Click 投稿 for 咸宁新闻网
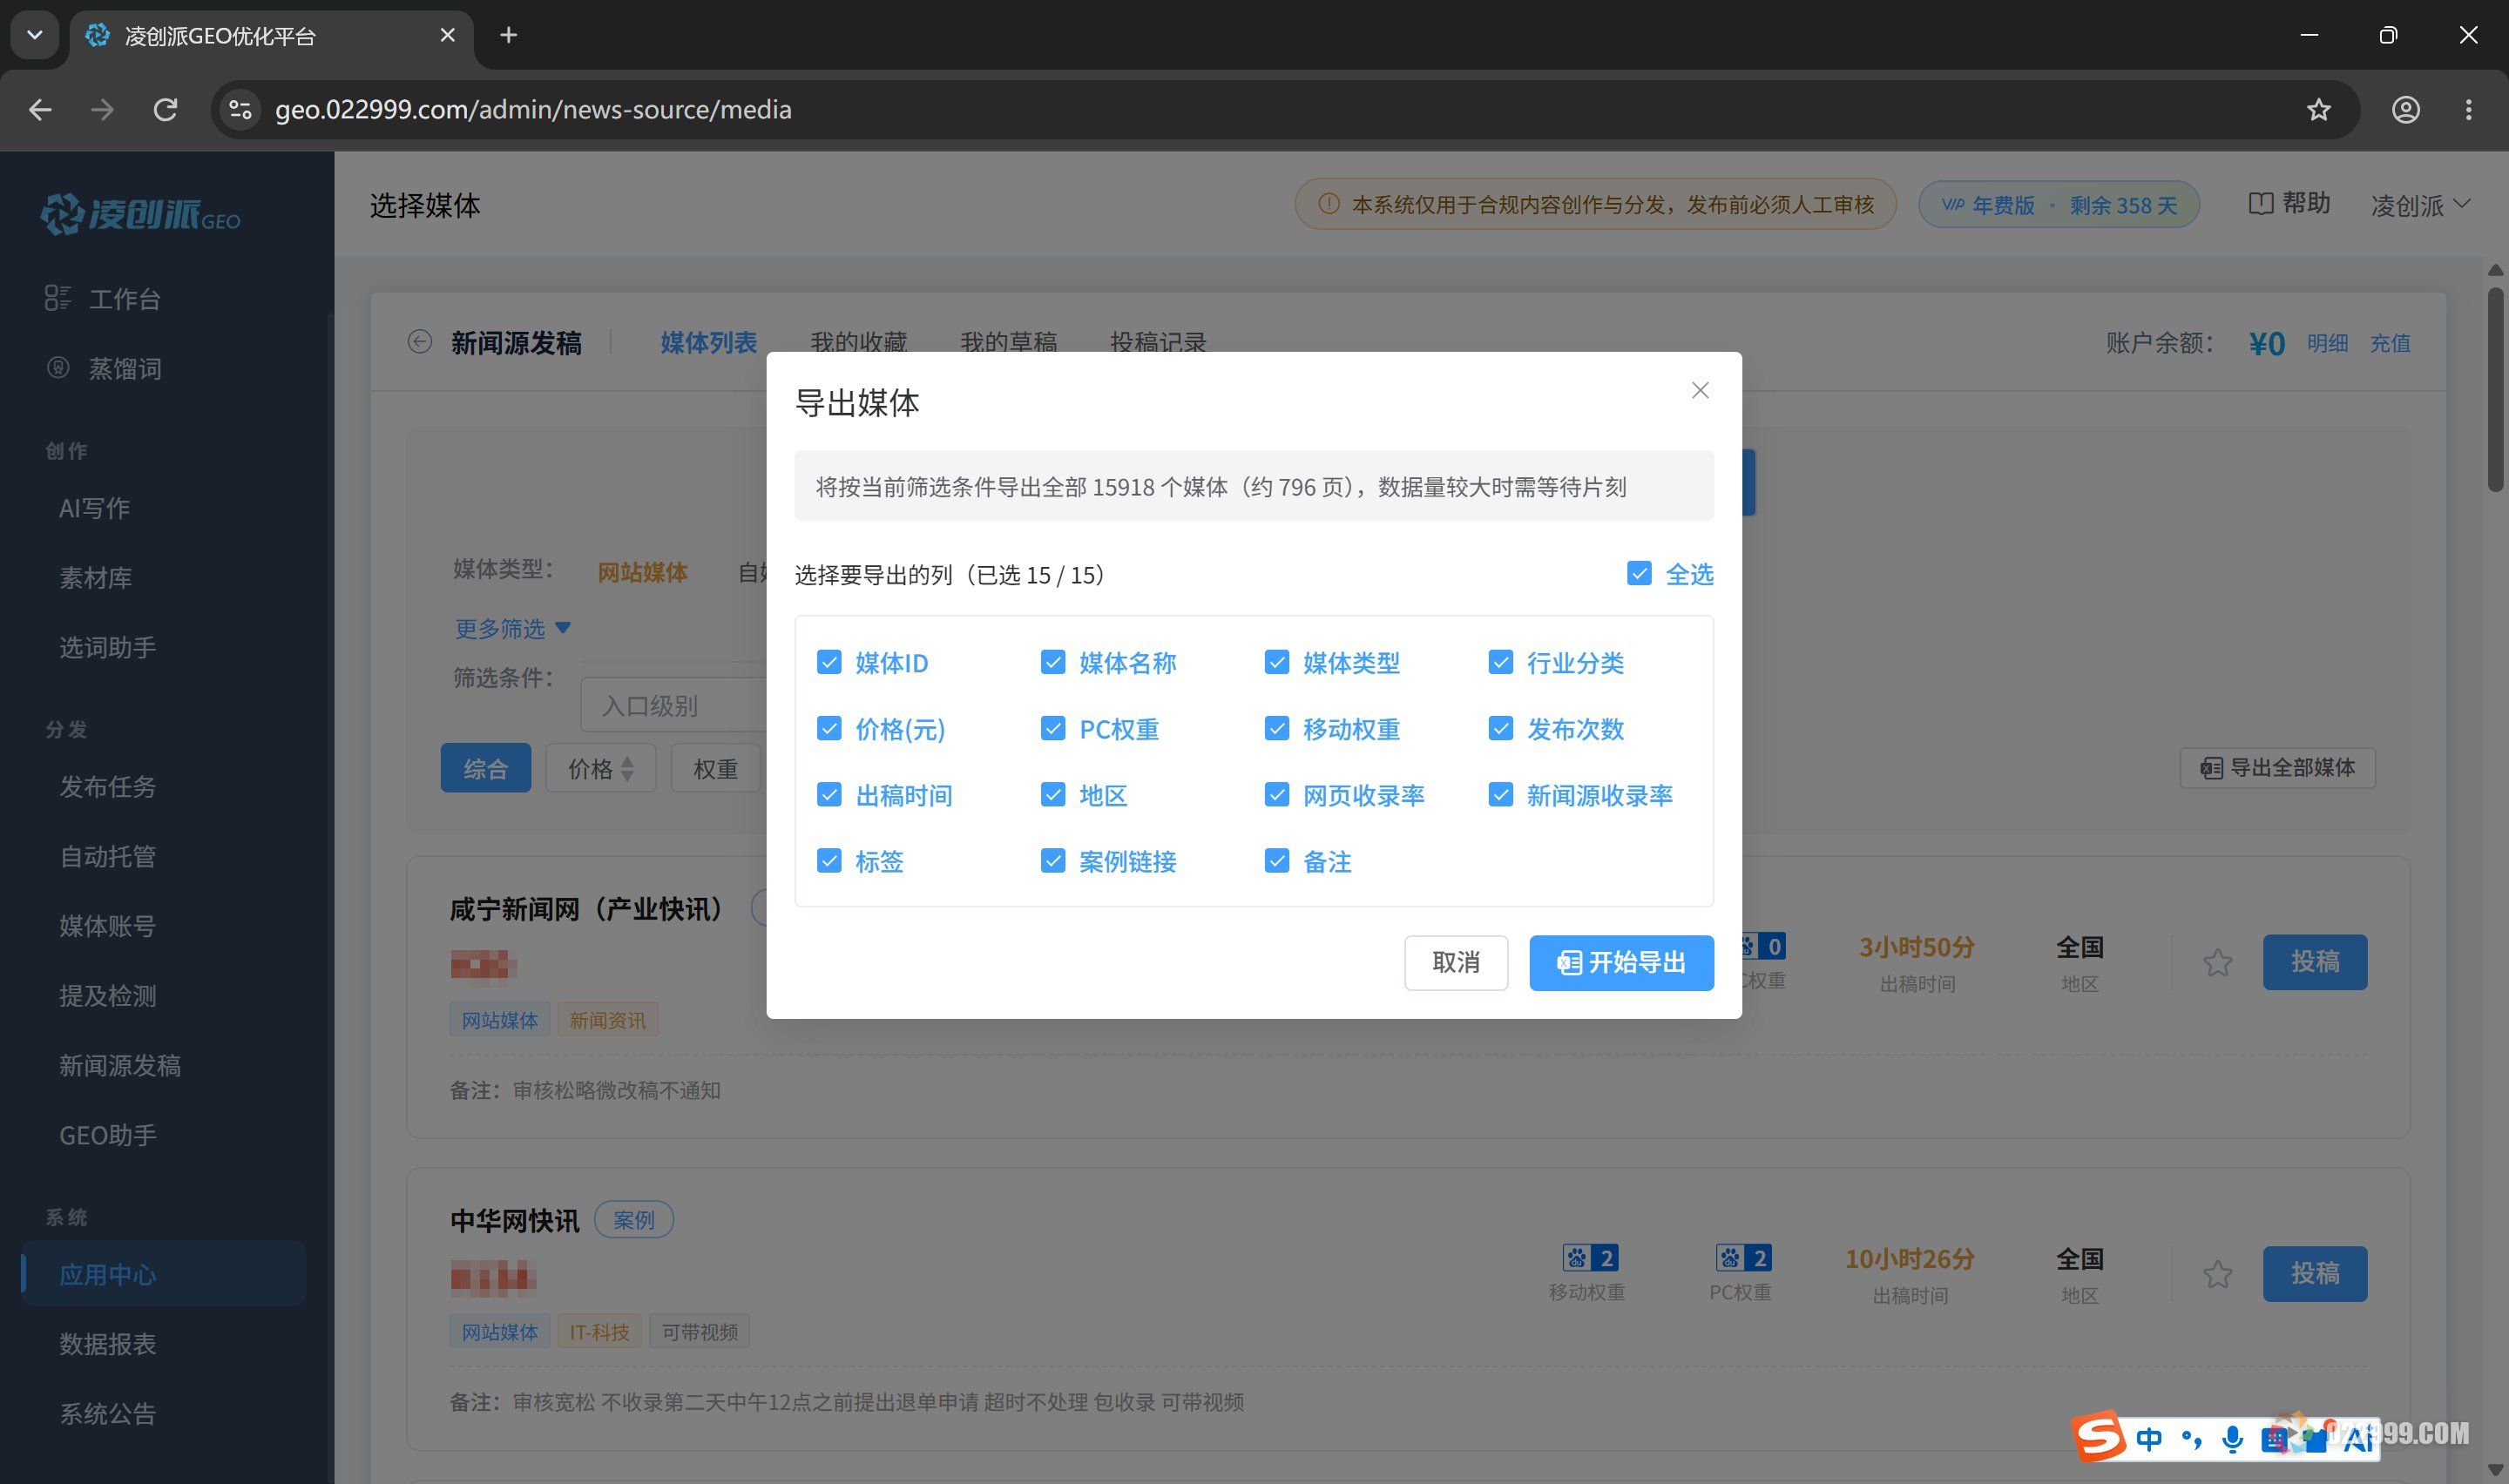The image size is (2509, 1484). point(2315,962)
